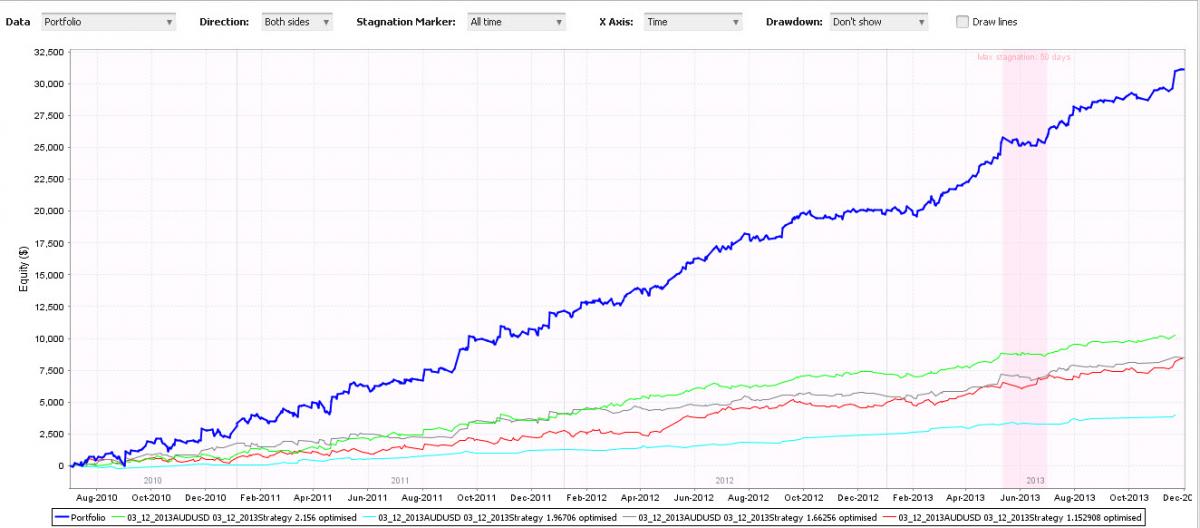The height and width of the screenshot is (528, 1200).
Task: Click the Draw lines label text
Action: click(995, 22)
